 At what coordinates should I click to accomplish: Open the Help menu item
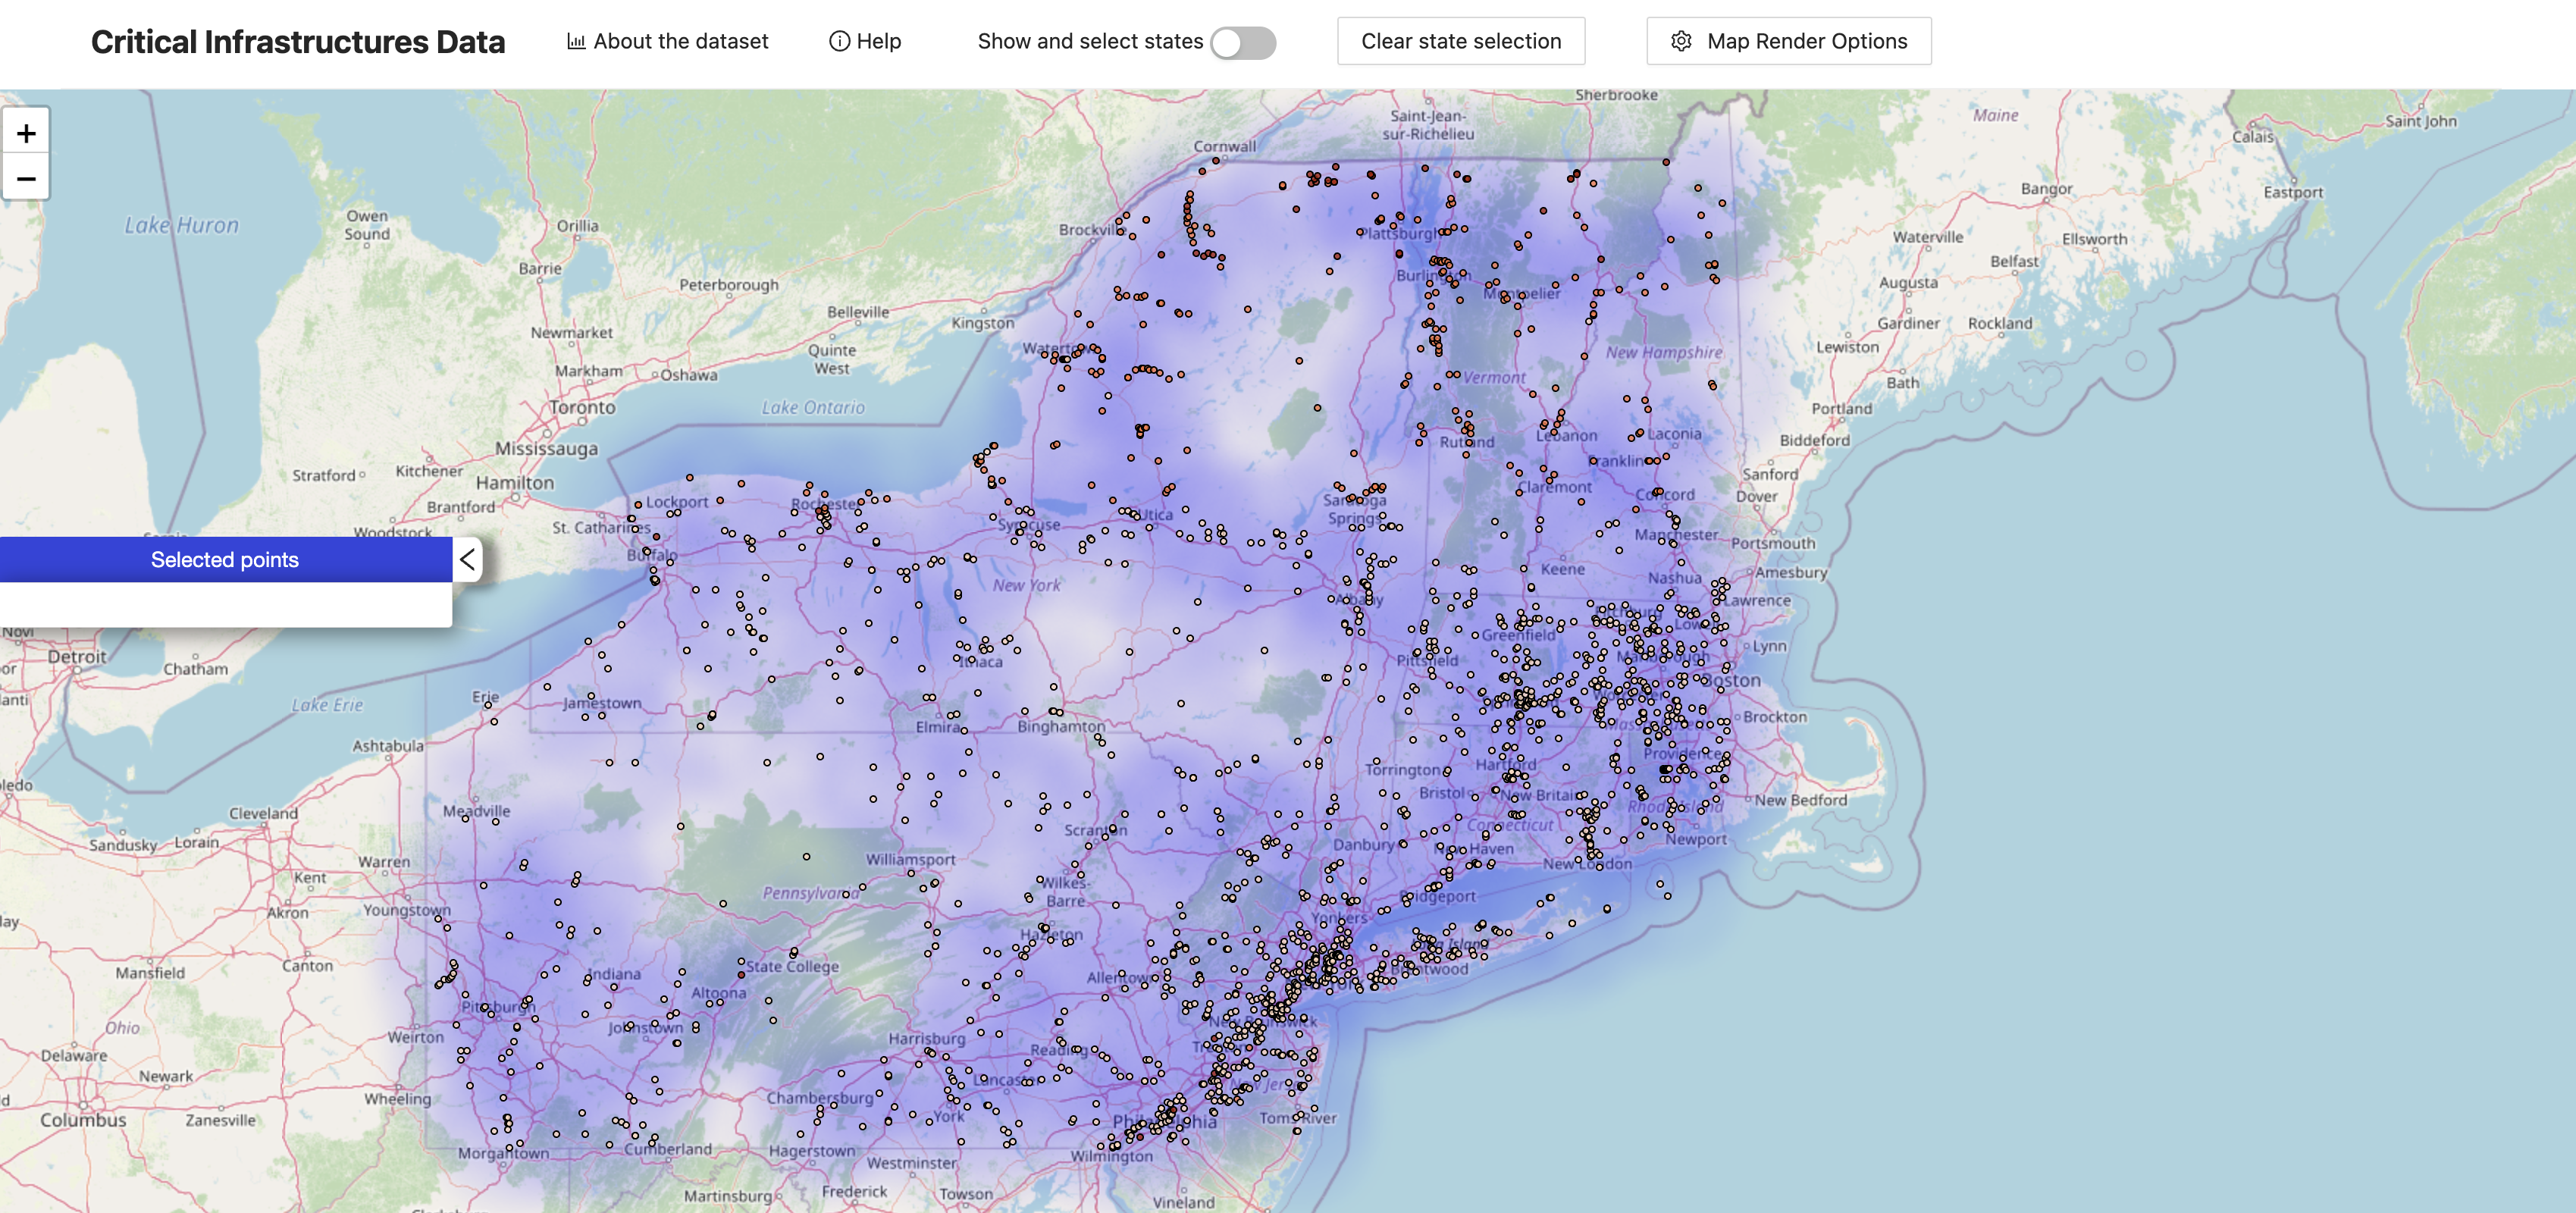pos(877,41)
